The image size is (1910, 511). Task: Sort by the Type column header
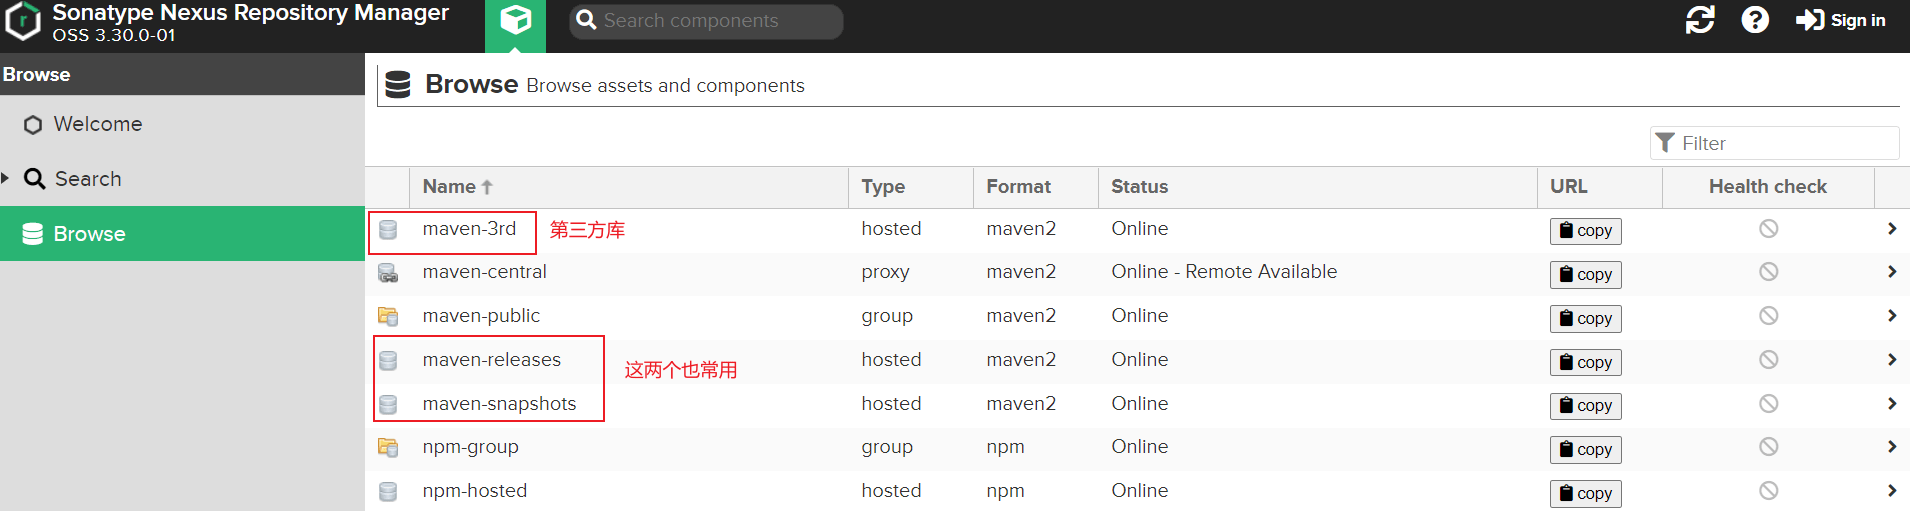tap(911, 187)
